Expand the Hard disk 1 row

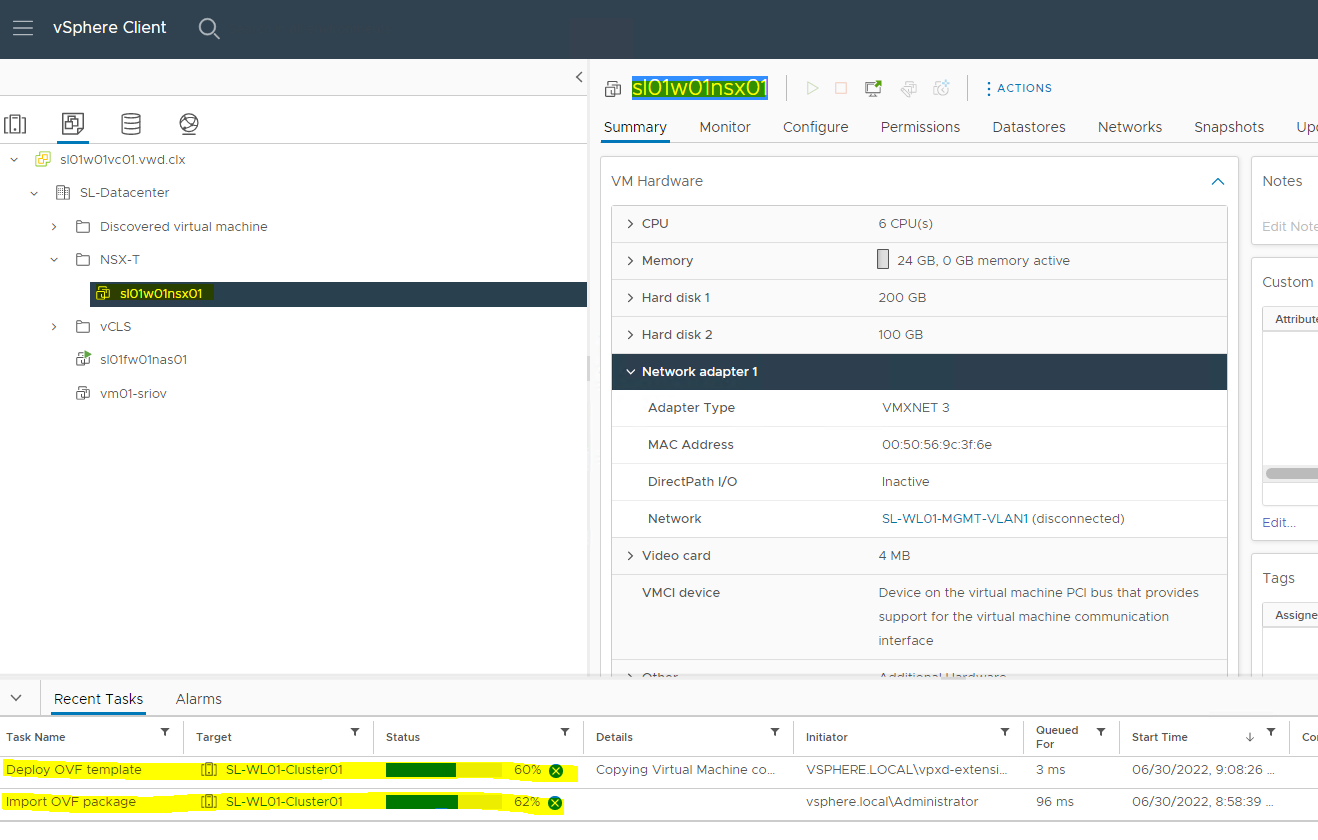pyautogui.click(x=630, y=298)
